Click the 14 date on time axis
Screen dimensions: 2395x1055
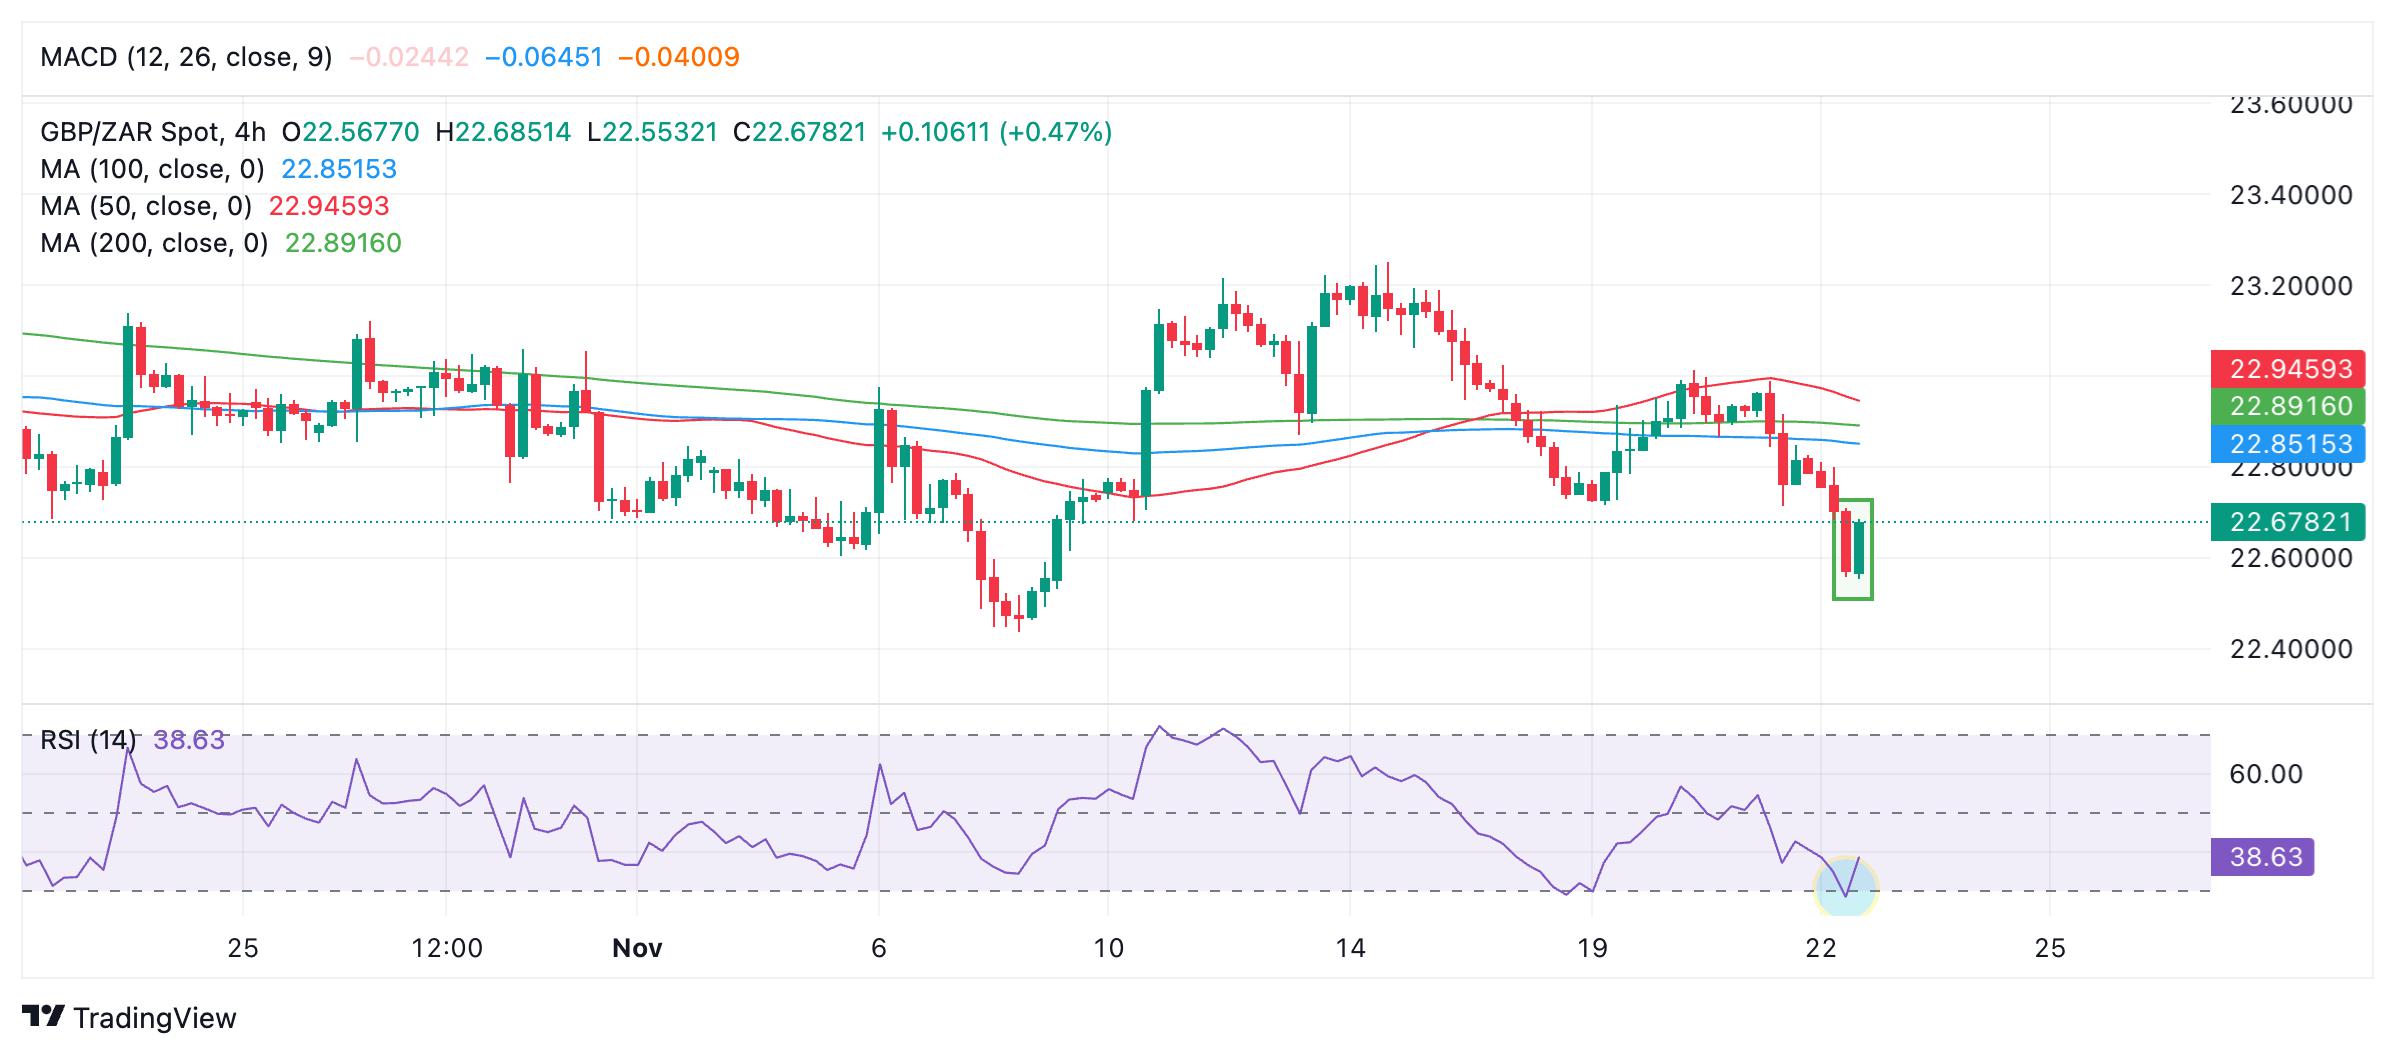click(1350, 948)
